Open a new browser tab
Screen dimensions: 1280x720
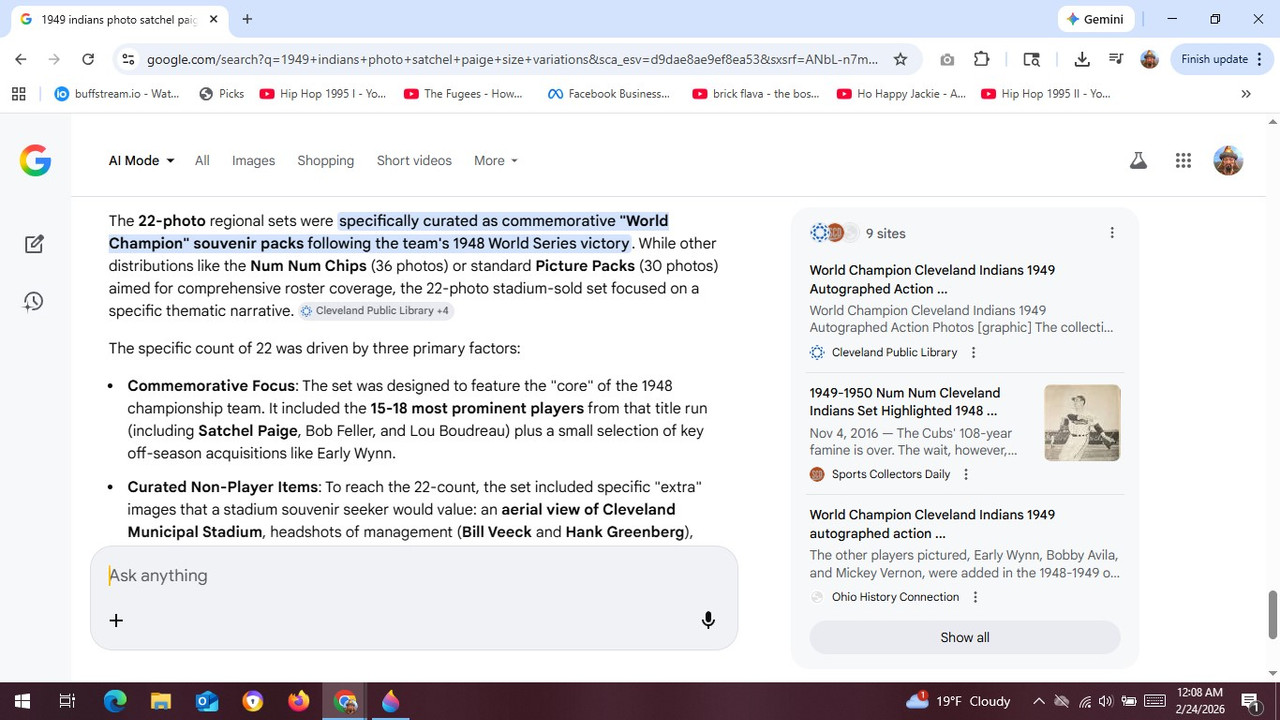247,19
